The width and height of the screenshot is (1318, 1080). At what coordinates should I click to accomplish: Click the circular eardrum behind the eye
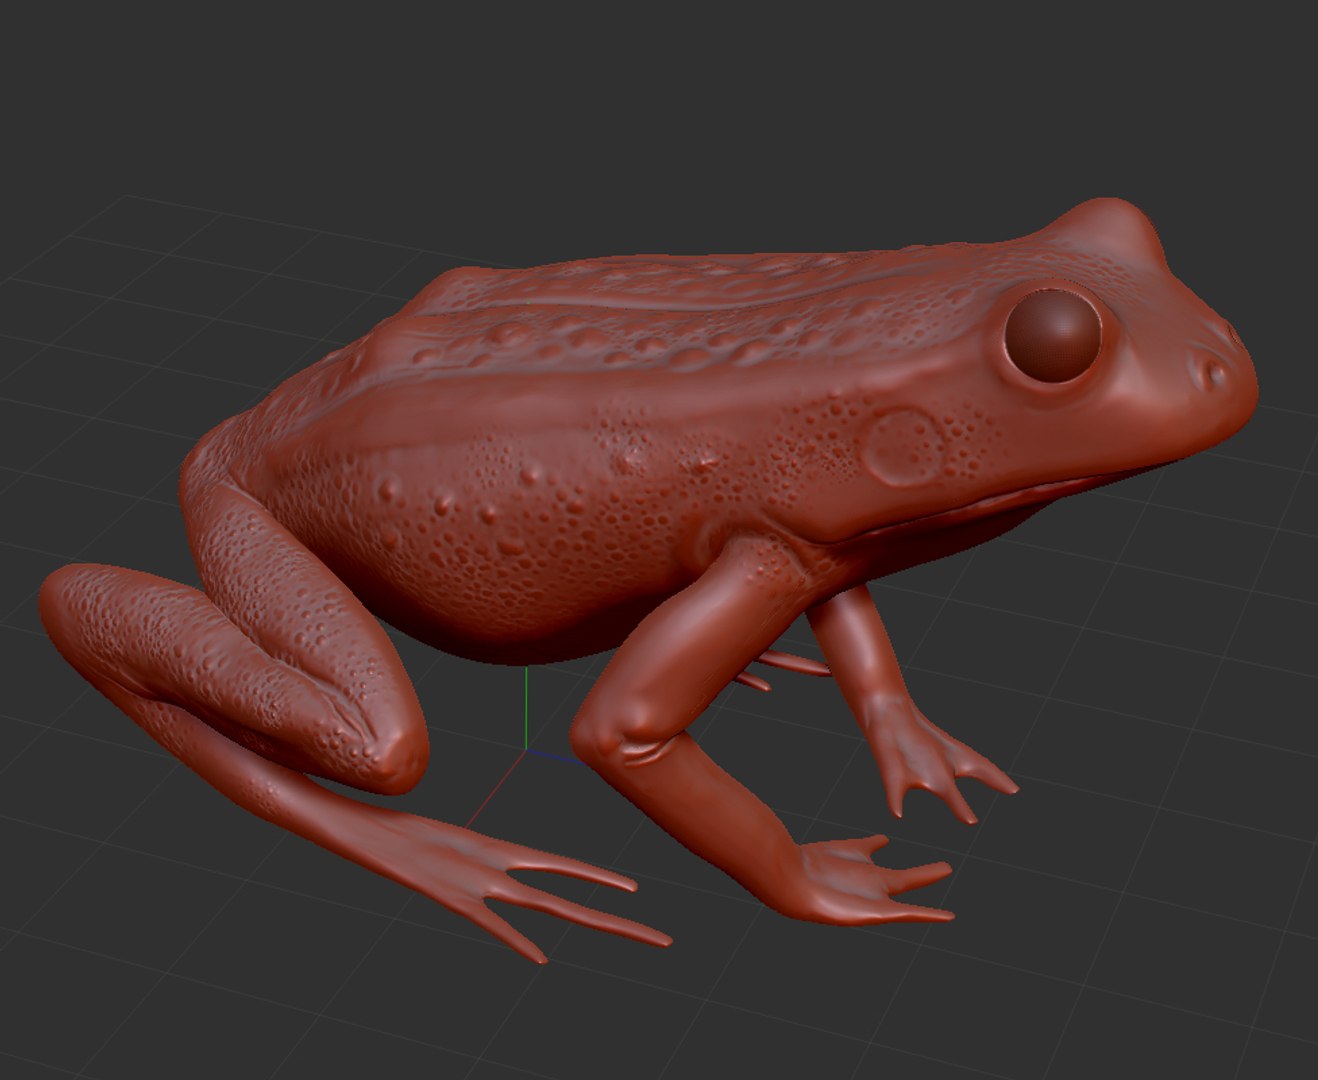click(904, 447)
